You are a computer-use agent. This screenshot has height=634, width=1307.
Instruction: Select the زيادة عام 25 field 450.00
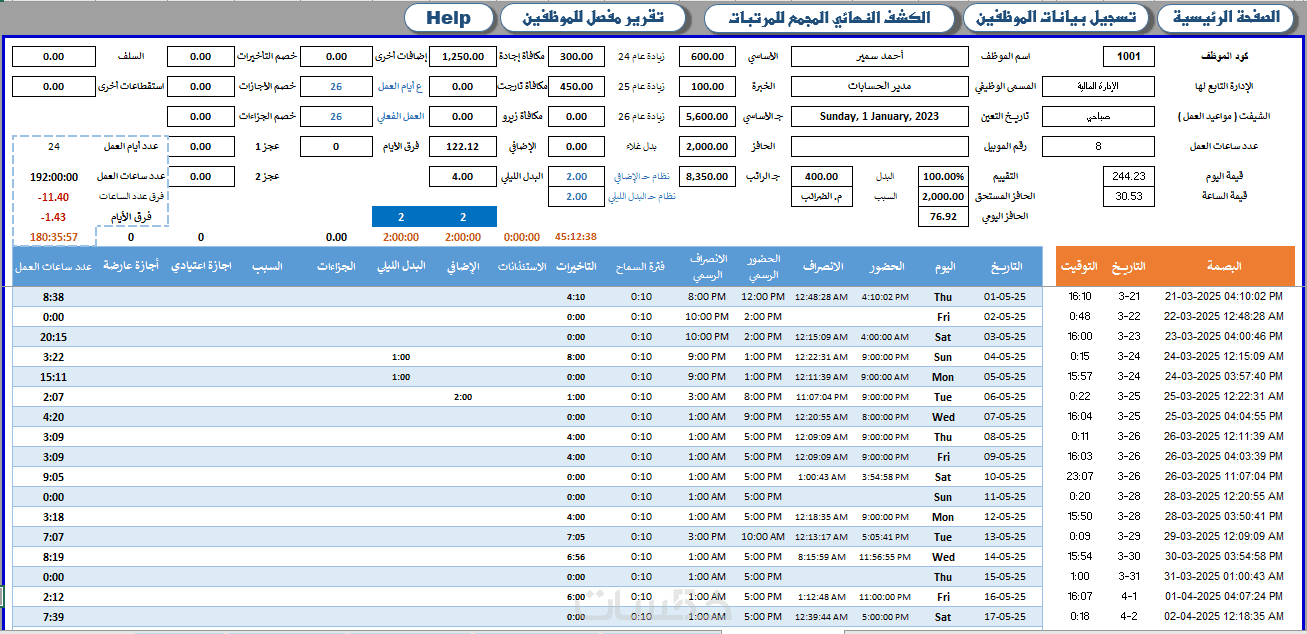tap(576, 87)
